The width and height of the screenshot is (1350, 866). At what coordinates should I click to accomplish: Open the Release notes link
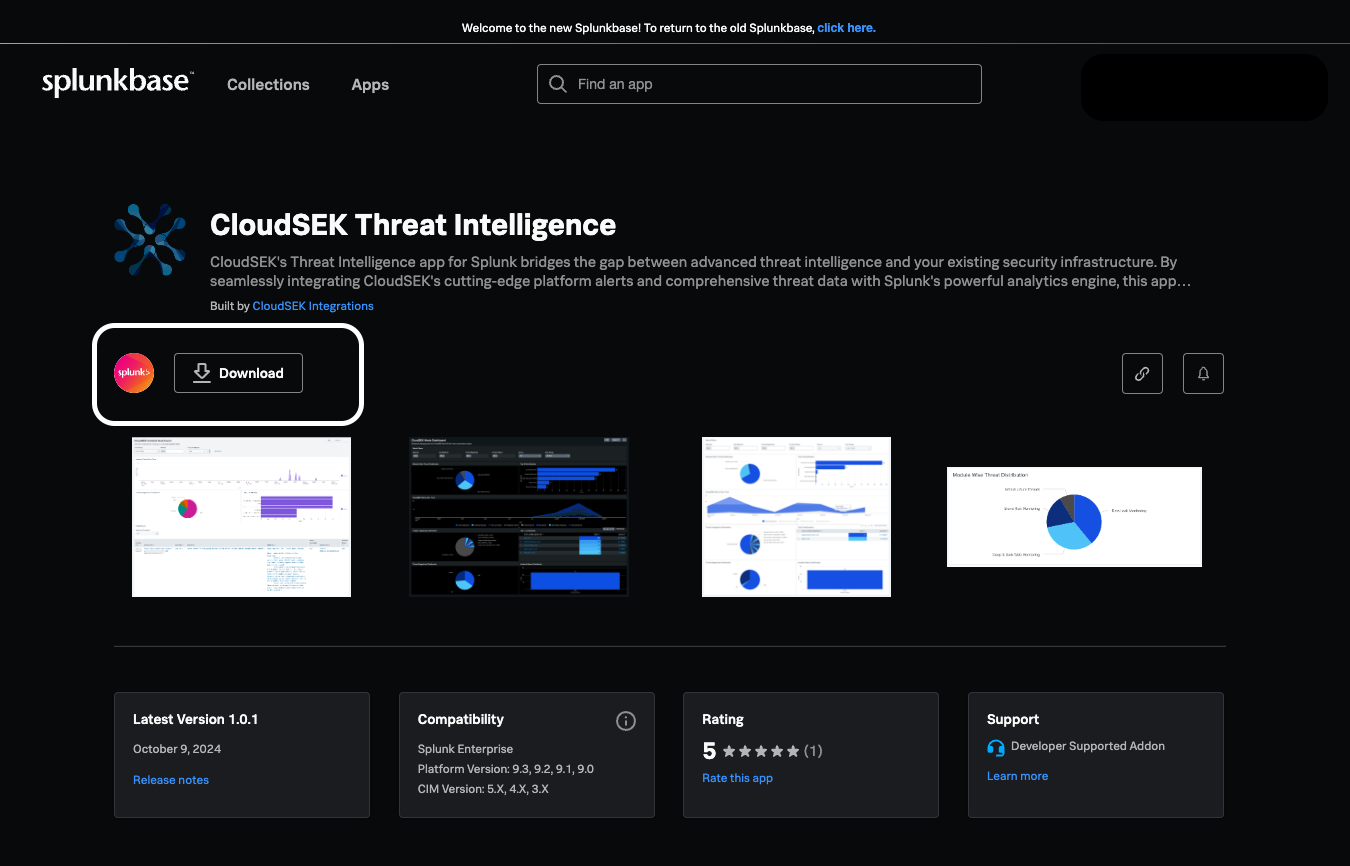[171, 780]
